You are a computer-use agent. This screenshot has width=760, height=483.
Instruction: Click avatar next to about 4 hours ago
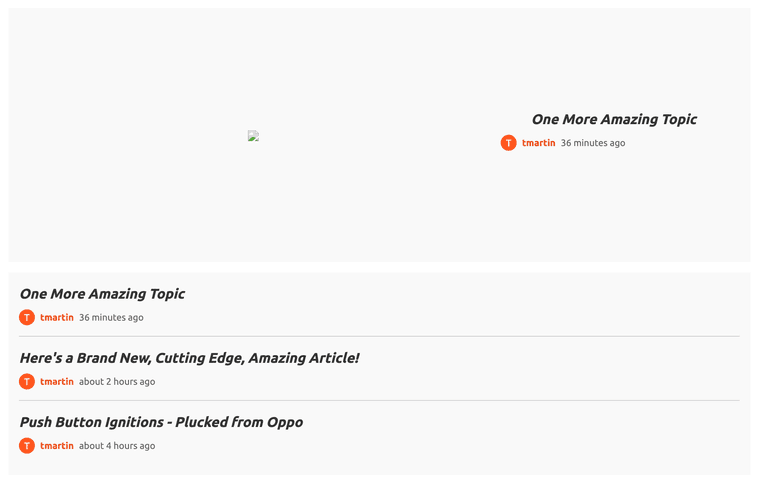click(27, 446)
